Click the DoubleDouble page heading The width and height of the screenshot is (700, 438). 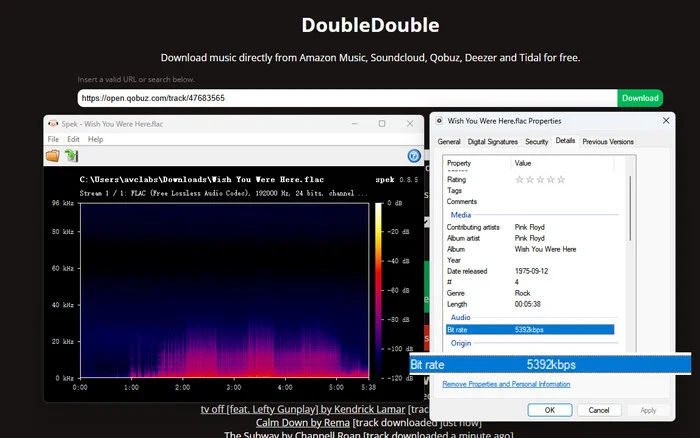click(x=371, y=25)
